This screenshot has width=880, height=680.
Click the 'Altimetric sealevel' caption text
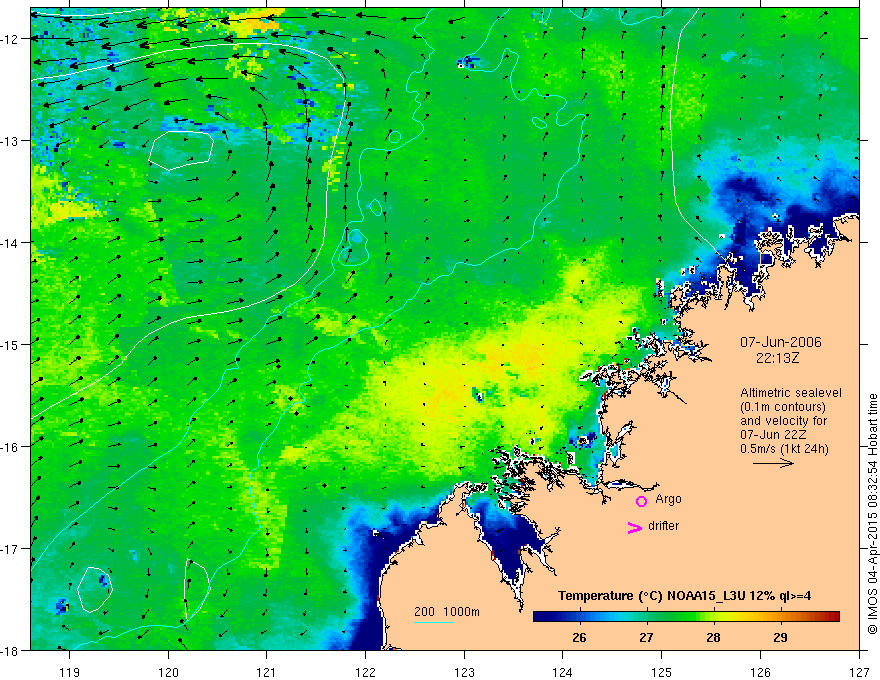[x=791, y=393]
